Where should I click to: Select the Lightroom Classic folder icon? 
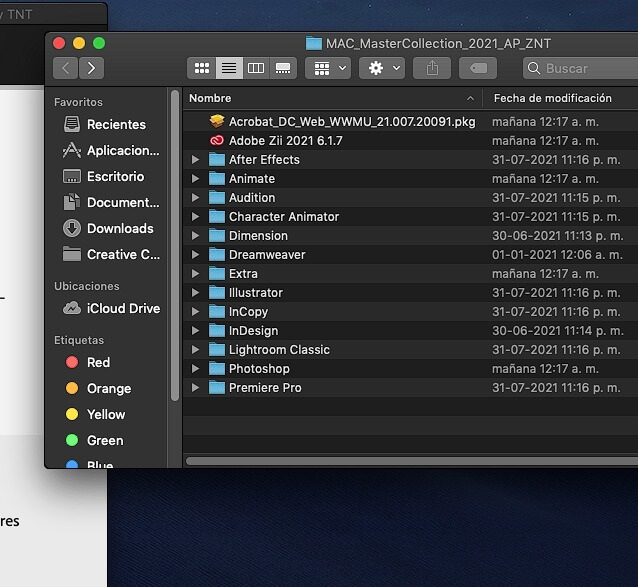pos(217,350)
